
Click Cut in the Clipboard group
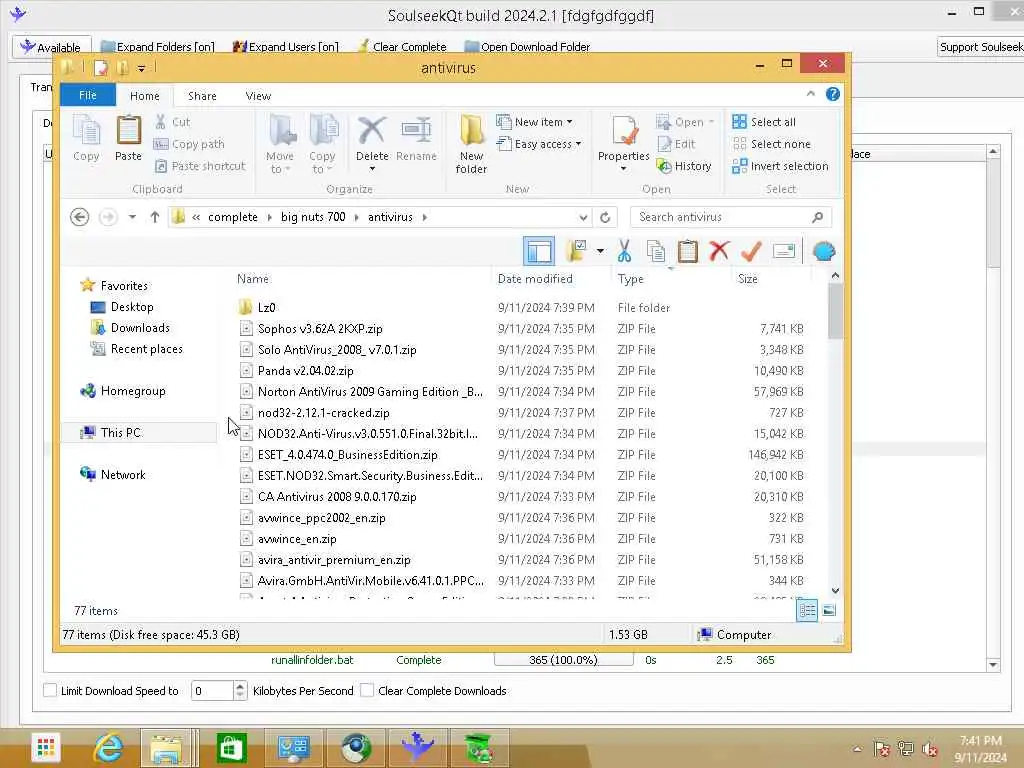(173, 122)
